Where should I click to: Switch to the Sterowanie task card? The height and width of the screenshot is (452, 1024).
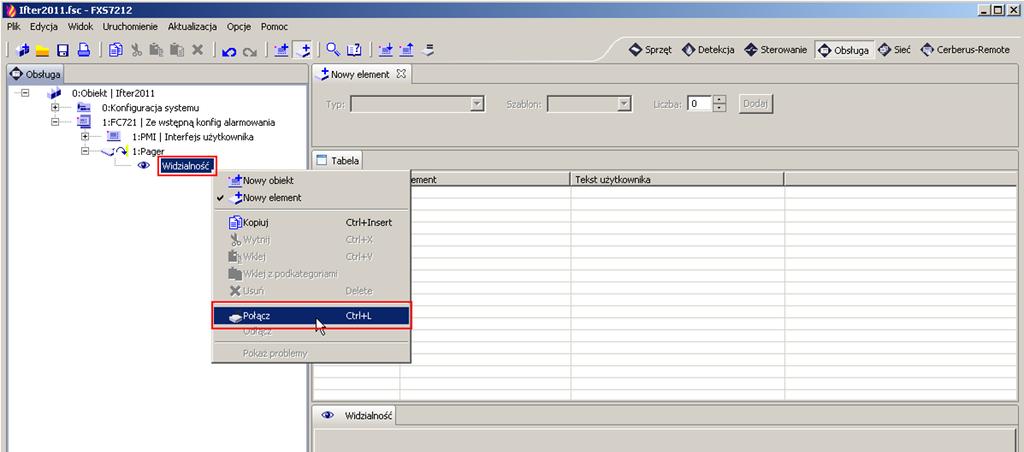tap(775, 50)
